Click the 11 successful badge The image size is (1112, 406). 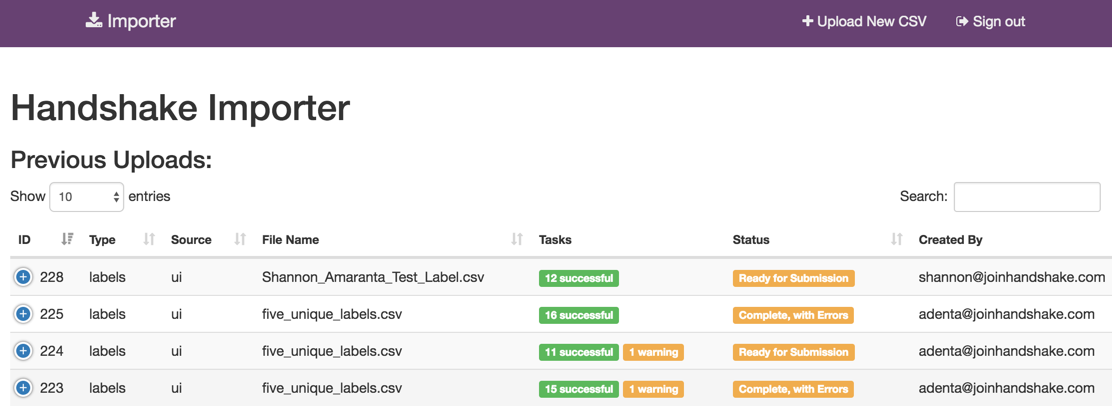pos(579,352)
